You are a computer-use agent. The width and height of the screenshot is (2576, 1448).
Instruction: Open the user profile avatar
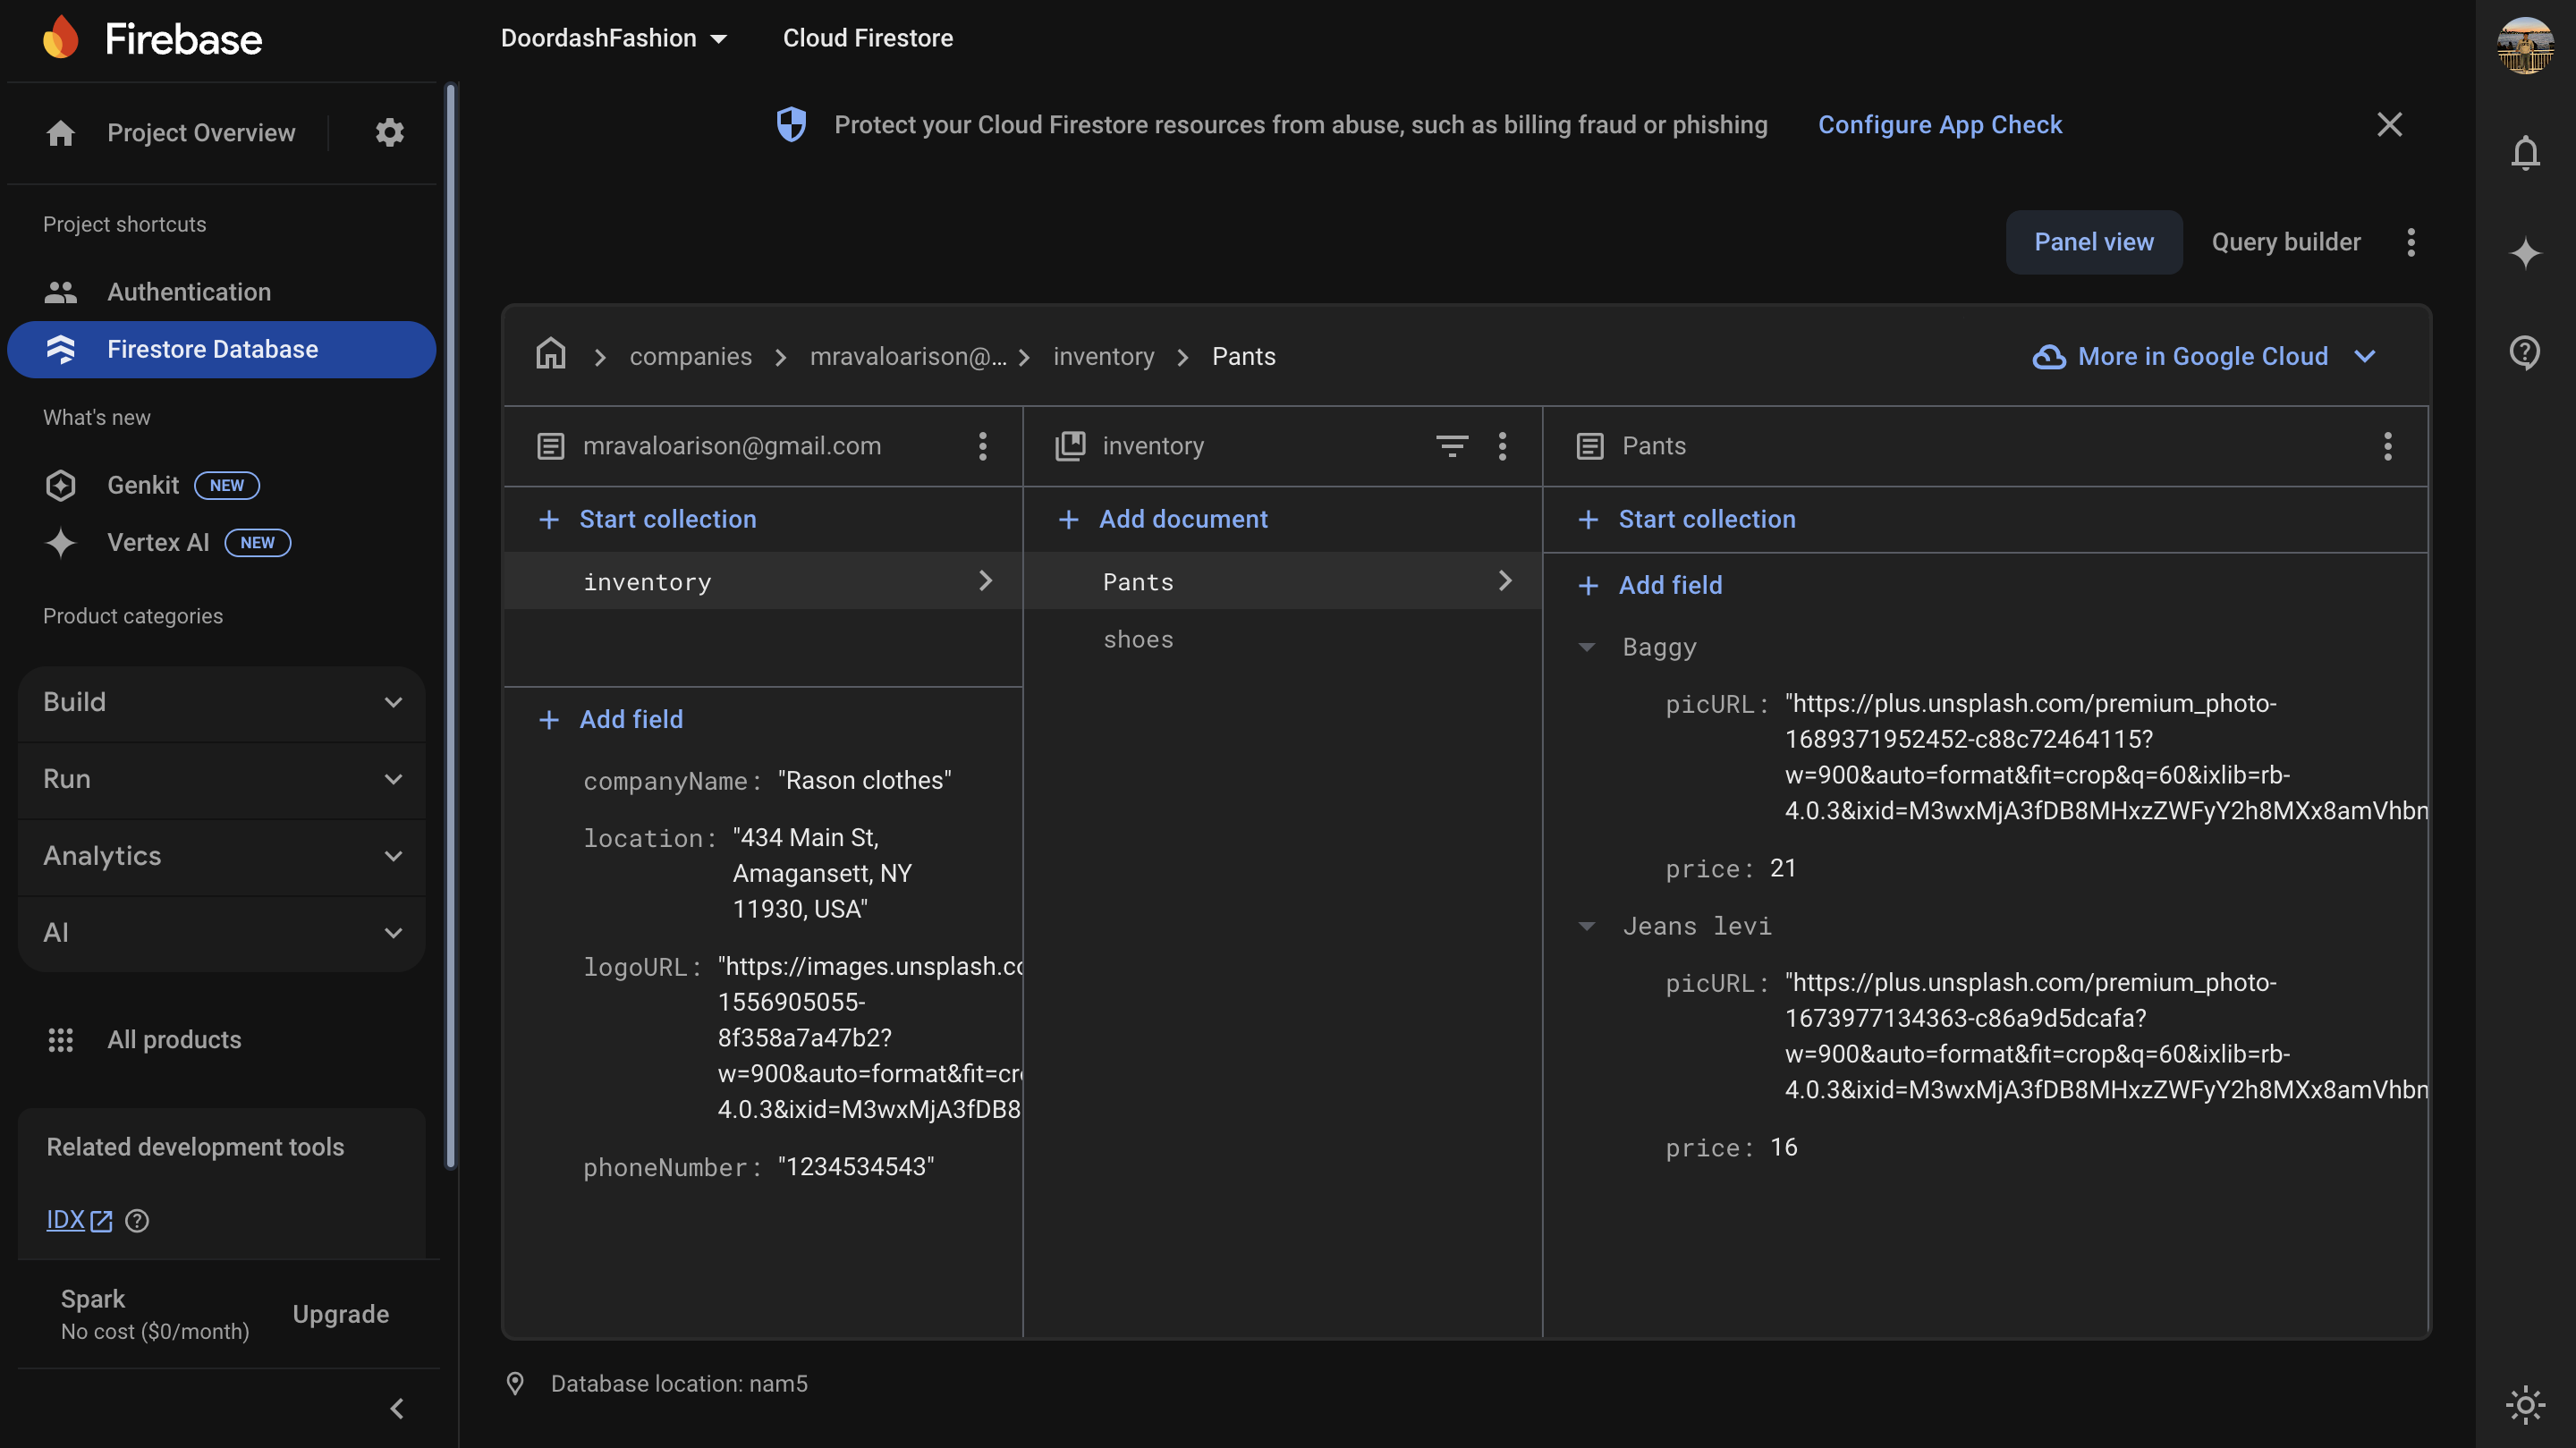2525,45
